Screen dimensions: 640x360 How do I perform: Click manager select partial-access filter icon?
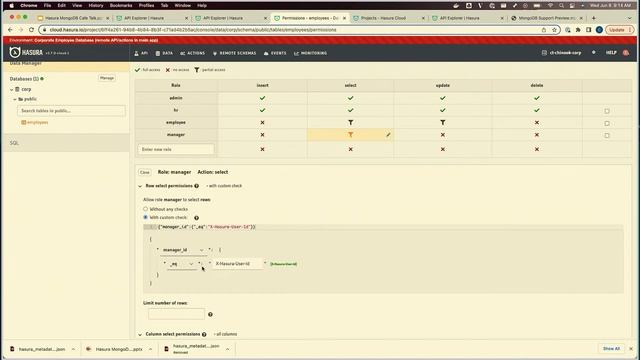click(x=351, y=135)
